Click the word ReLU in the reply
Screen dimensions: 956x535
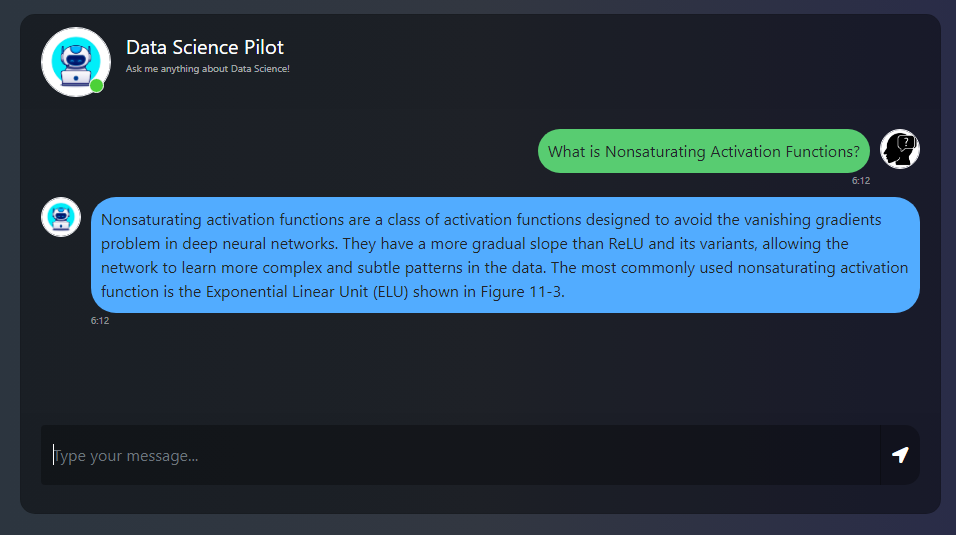coord(627,244)
